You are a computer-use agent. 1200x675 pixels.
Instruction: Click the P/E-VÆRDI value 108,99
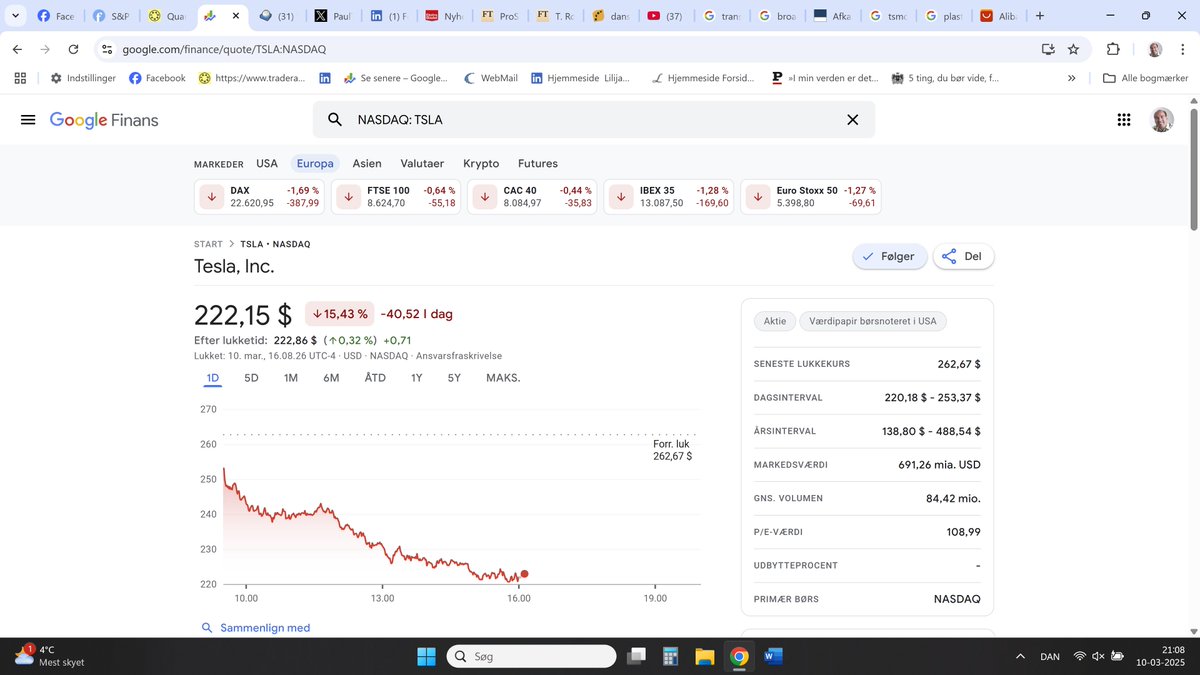coord(963,532)
